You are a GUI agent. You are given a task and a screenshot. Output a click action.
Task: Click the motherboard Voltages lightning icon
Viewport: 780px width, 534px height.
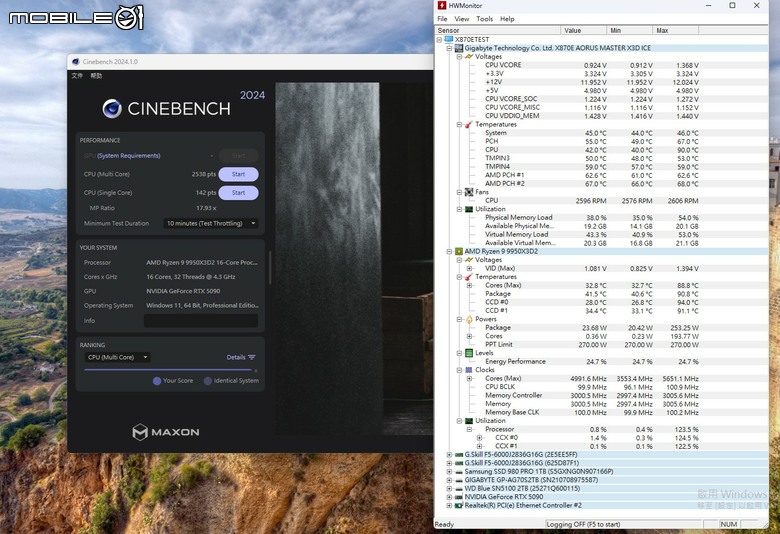(x=469, y=57)
